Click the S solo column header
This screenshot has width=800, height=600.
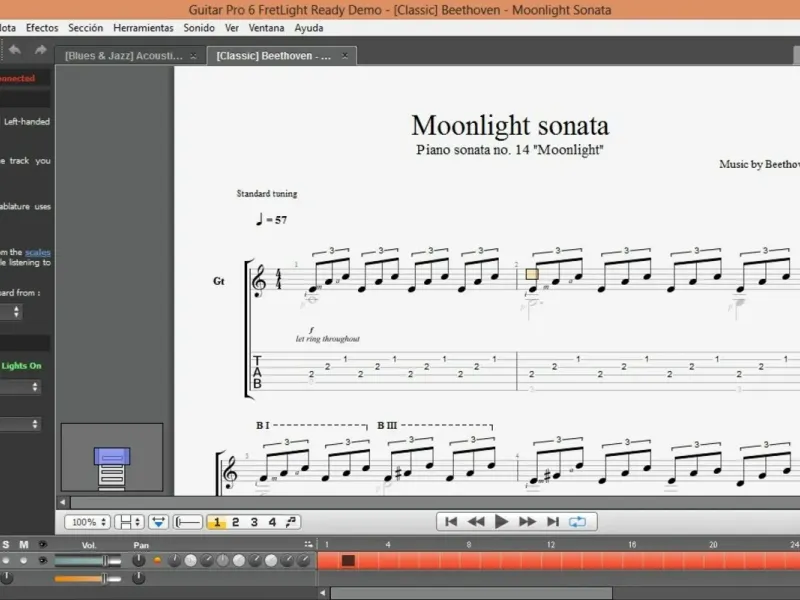[x=6, y=545]
